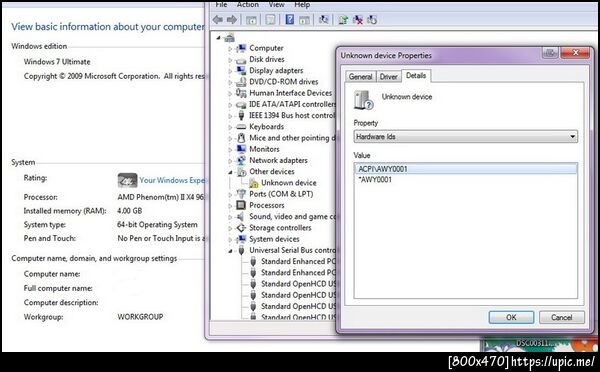
Task: Expand the System devices category
Action: pos(230,240)
